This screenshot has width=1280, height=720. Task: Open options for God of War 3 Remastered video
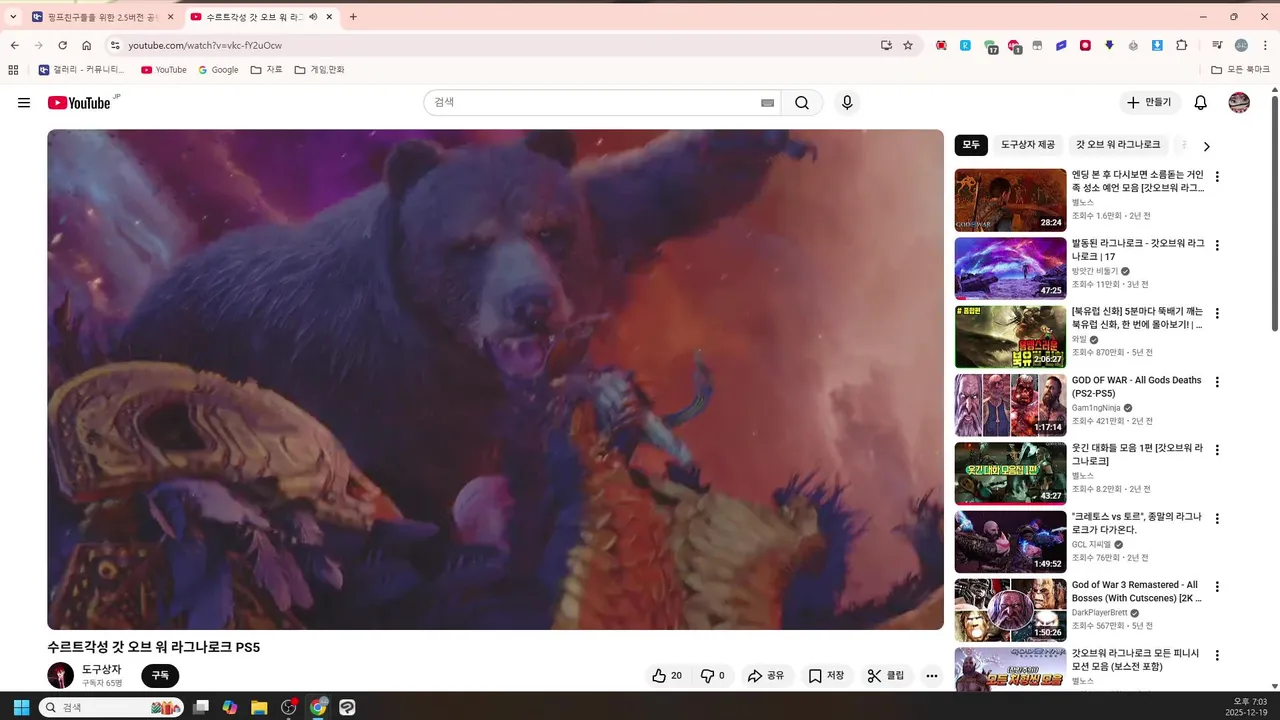pos(1217,587)
